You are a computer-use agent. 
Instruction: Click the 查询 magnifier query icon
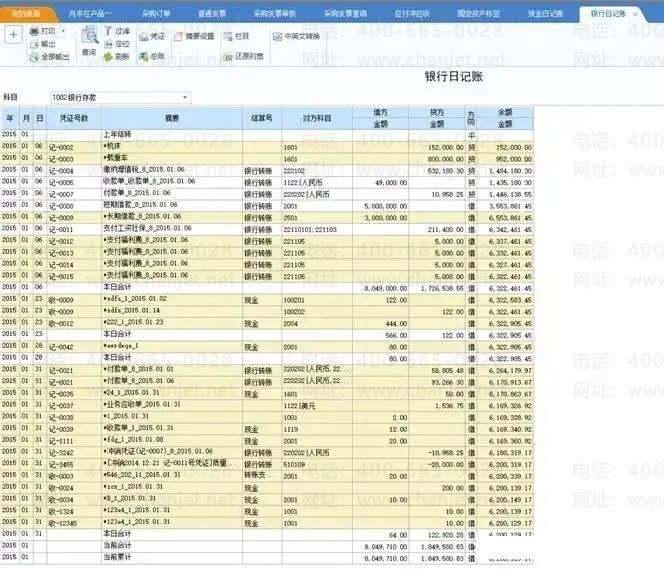[x=89, y=35]
